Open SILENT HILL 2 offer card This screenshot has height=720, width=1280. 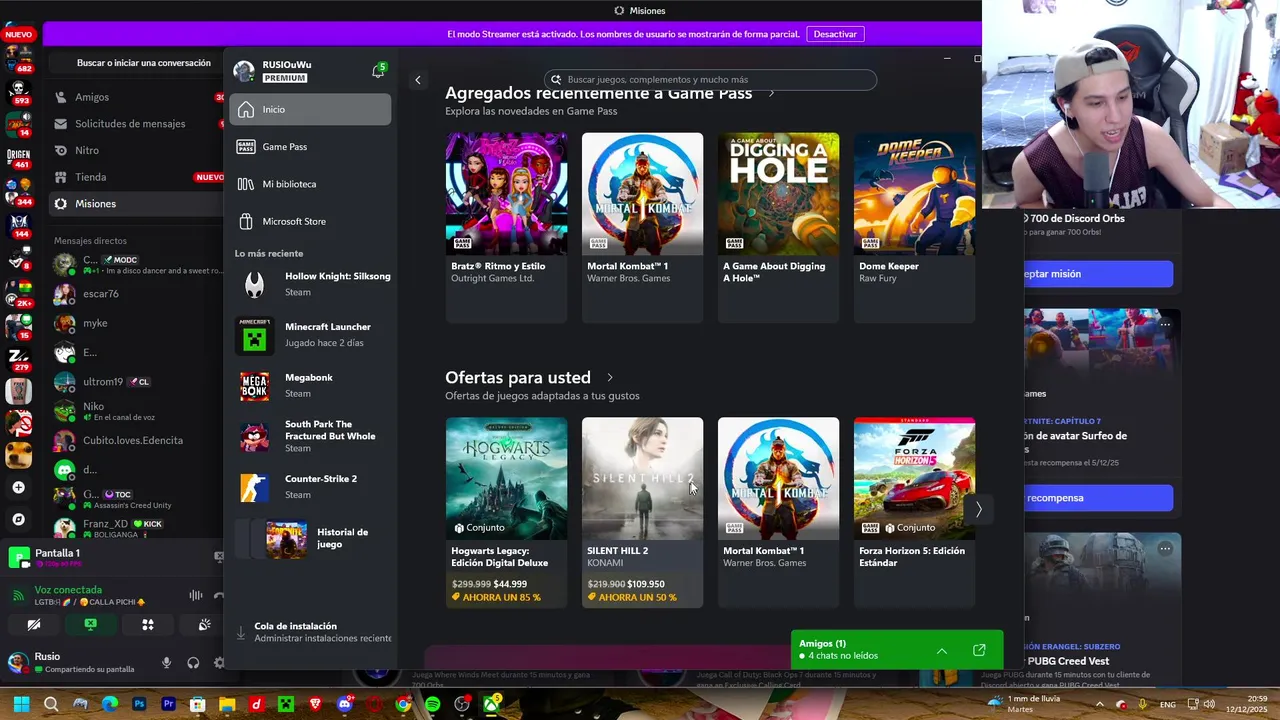(642, 512)
